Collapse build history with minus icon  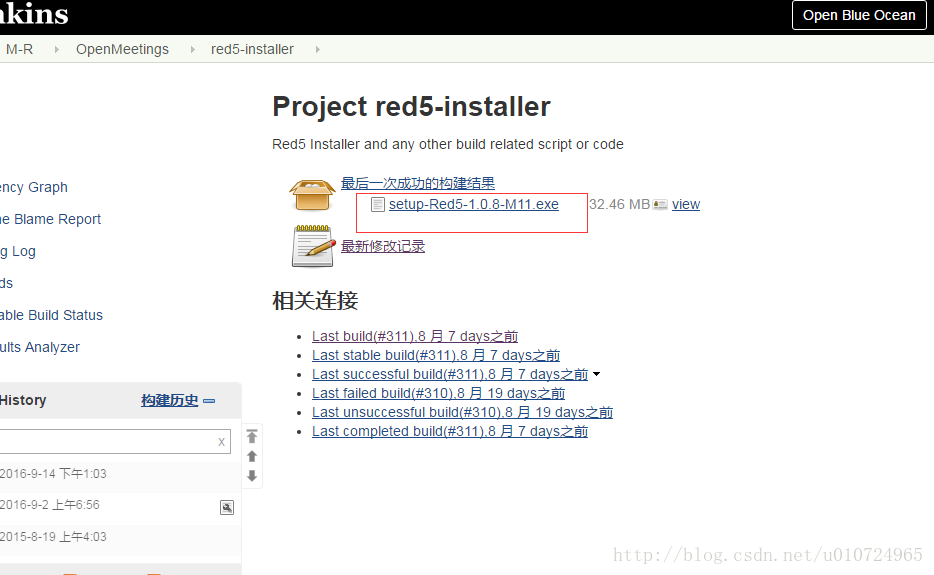coord(209,401)
